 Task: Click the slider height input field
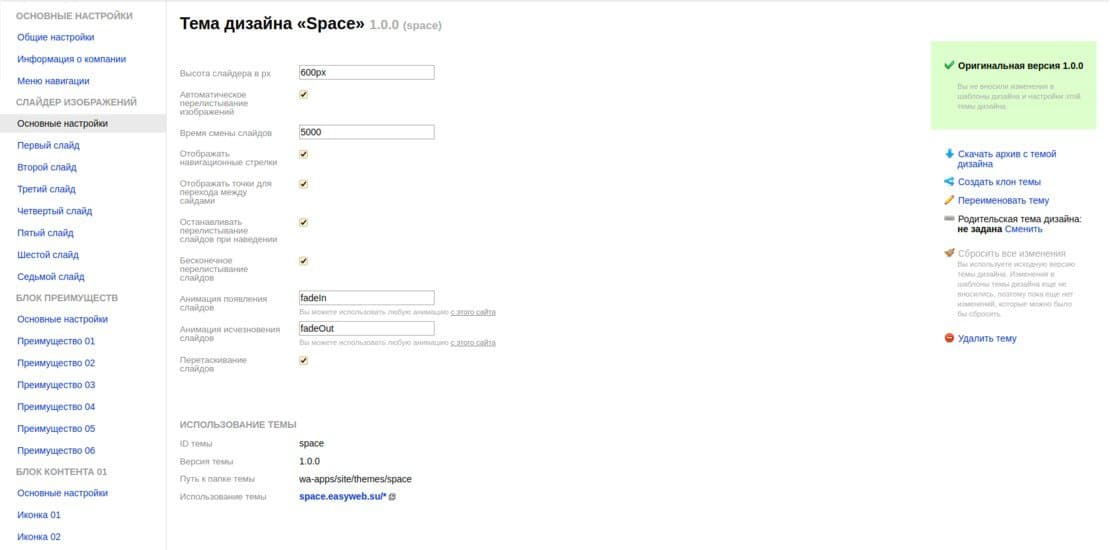(367, 72)
